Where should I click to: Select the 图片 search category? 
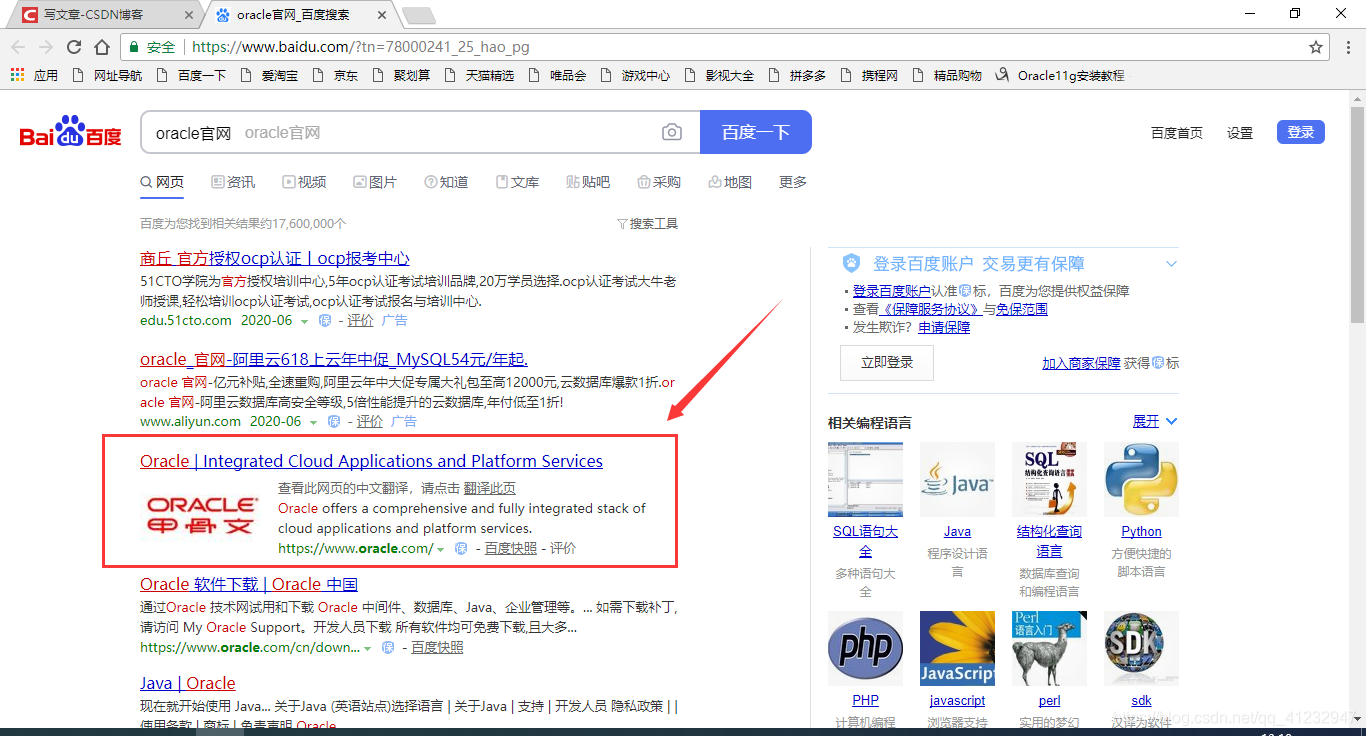click(x=375, y=182)
